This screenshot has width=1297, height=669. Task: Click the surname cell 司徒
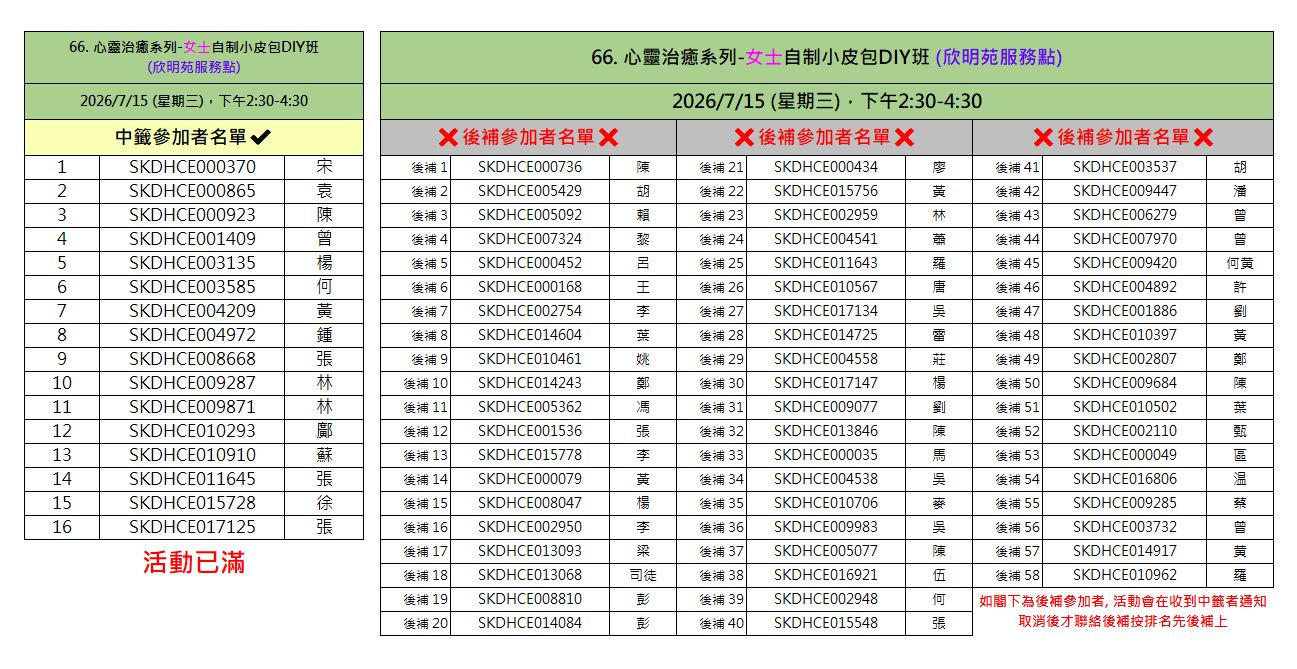643,575
